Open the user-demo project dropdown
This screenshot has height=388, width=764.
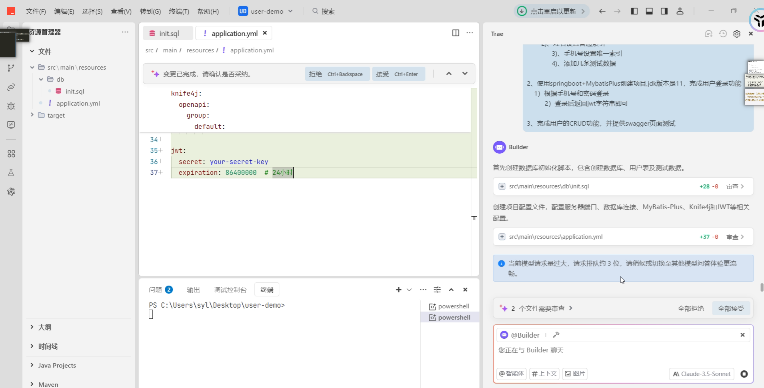coord(266,11)
